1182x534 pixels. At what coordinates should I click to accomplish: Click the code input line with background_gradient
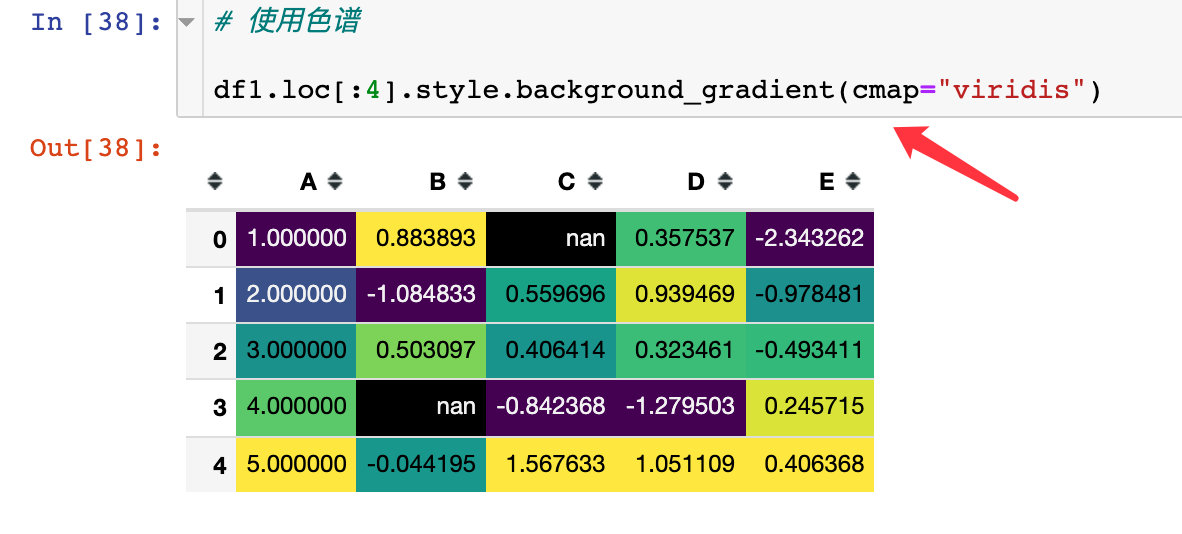click(x=657, y=91)
